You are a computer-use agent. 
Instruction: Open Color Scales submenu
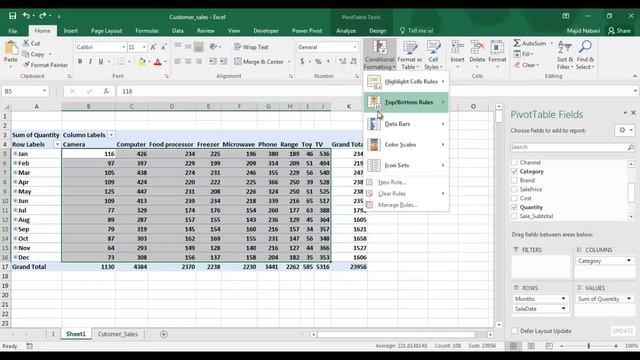coord(406,145)
